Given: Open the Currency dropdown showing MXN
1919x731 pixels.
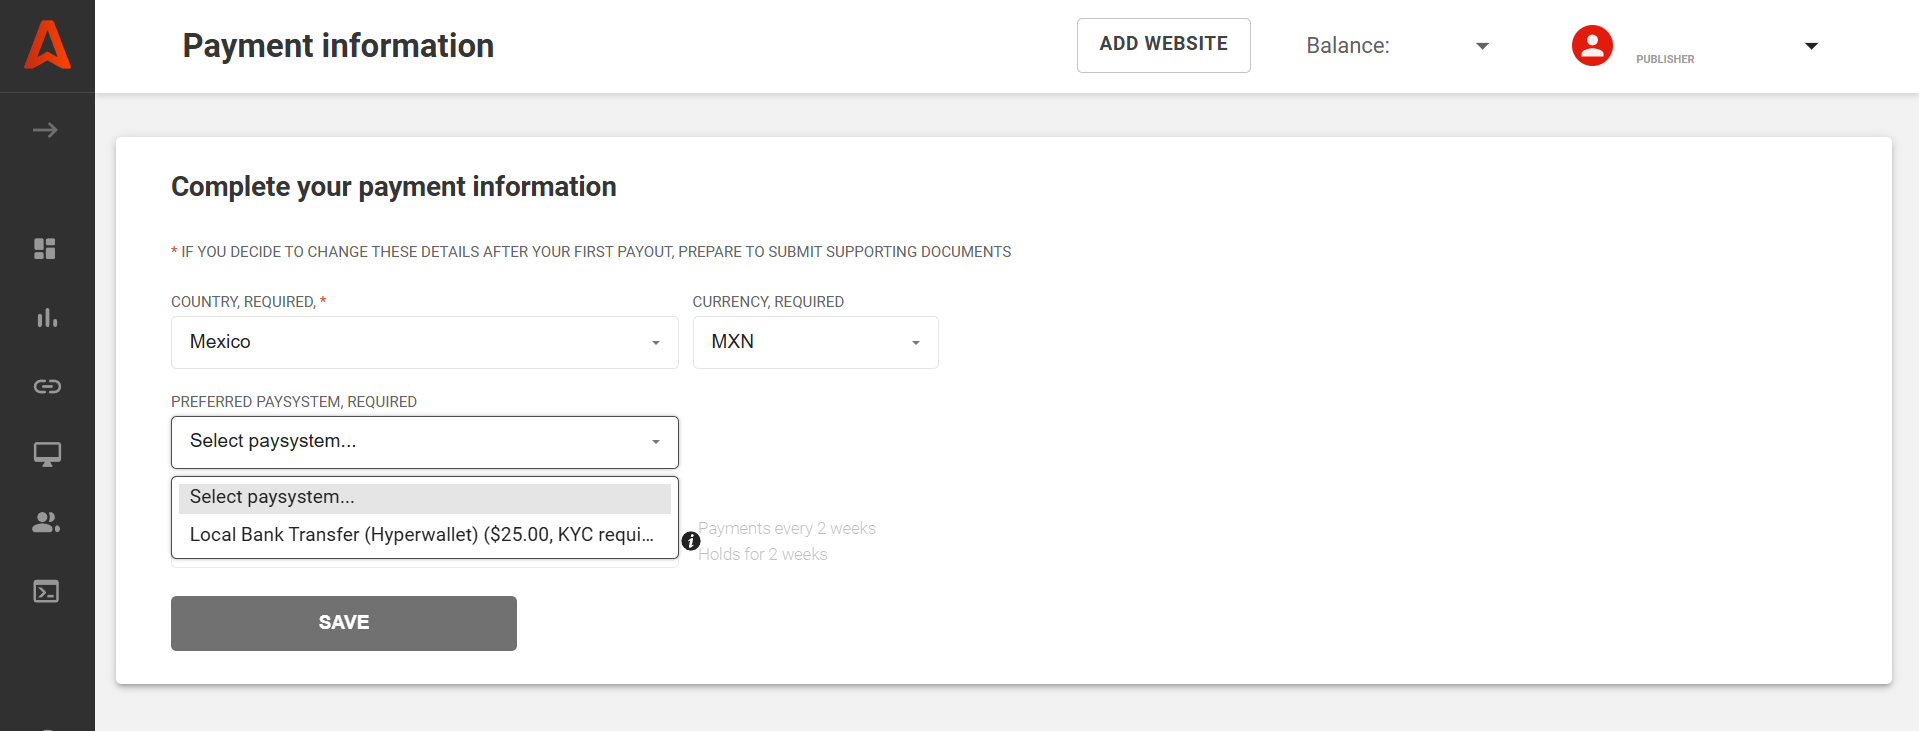Looking at the screenshot, I should (815, 342).
